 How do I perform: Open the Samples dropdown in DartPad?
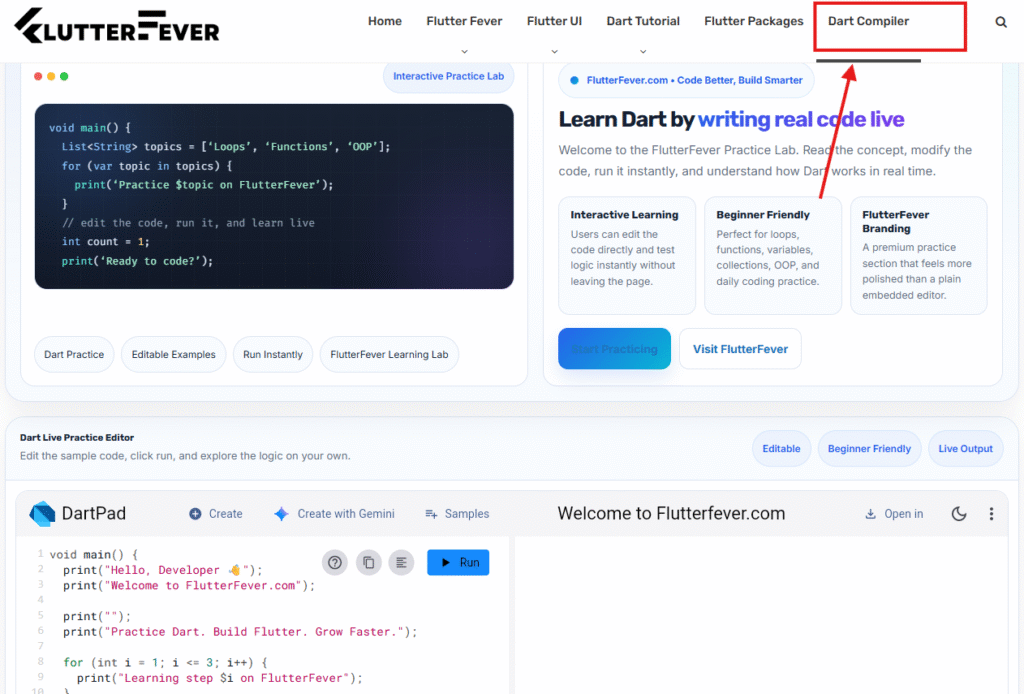[x=457, y=514]
